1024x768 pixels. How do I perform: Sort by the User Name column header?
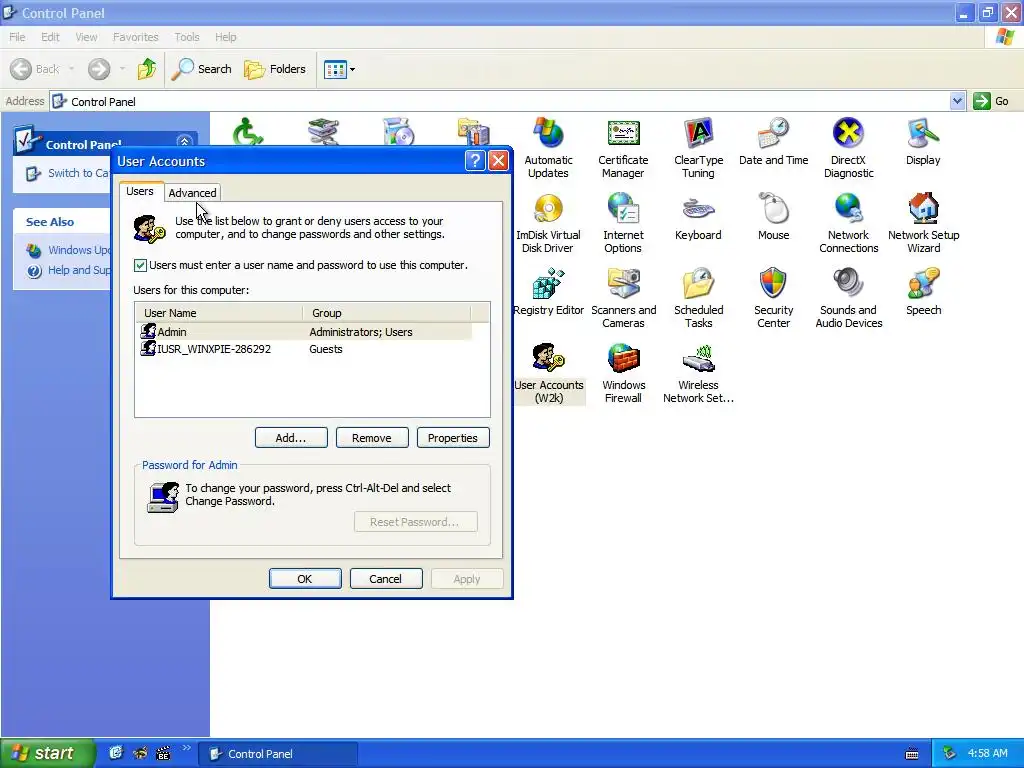click(x=219, y=313)
